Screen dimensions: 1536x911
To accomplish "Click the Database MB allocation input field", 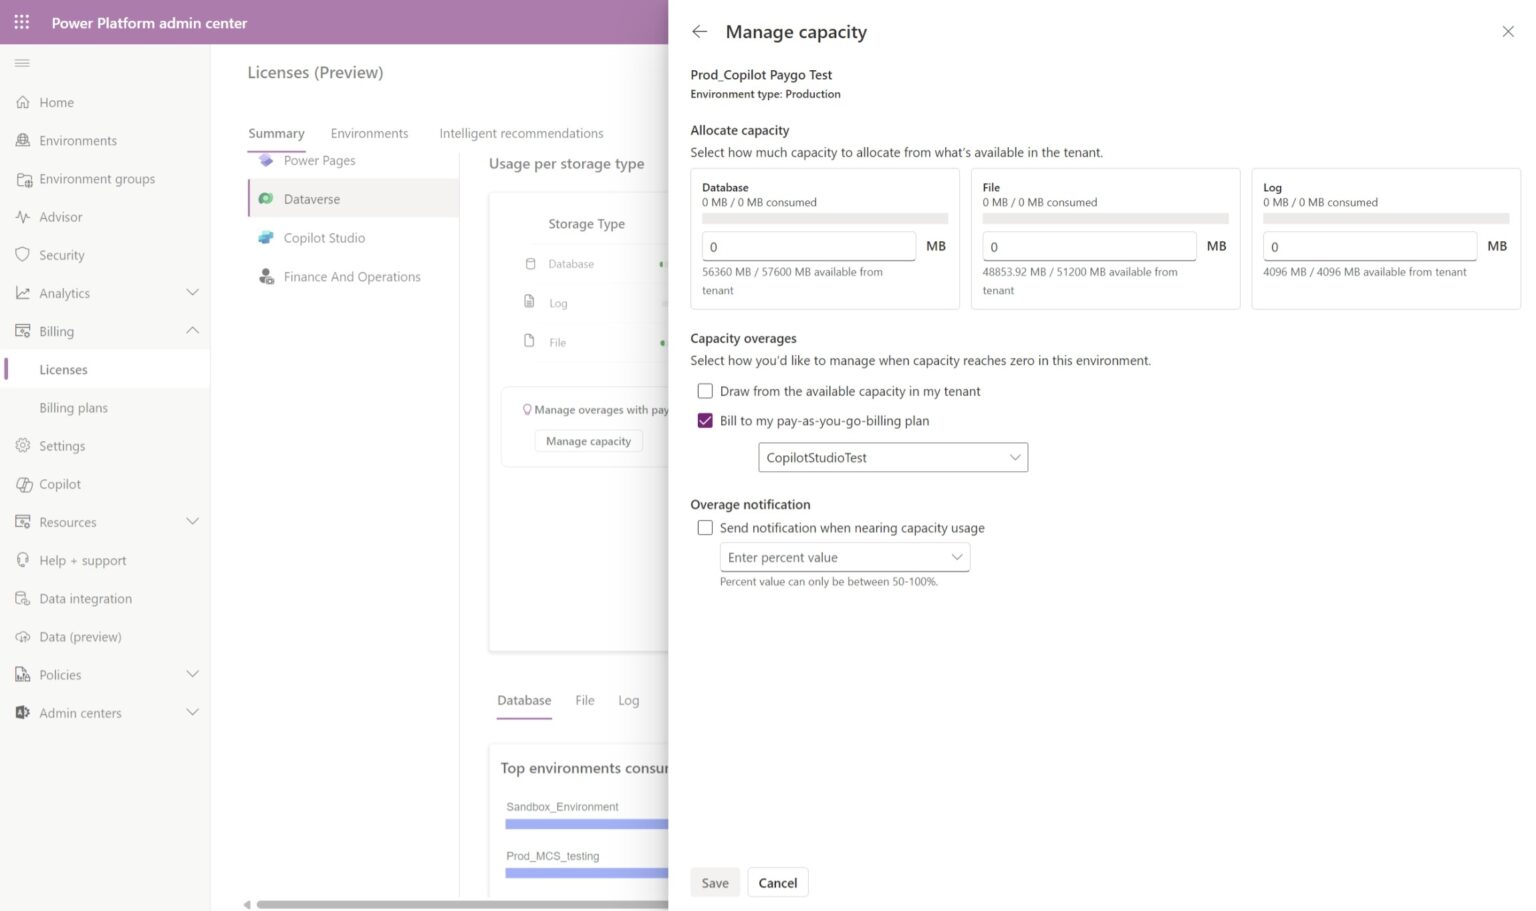I will pyautogui.click(x=808, y=246).
